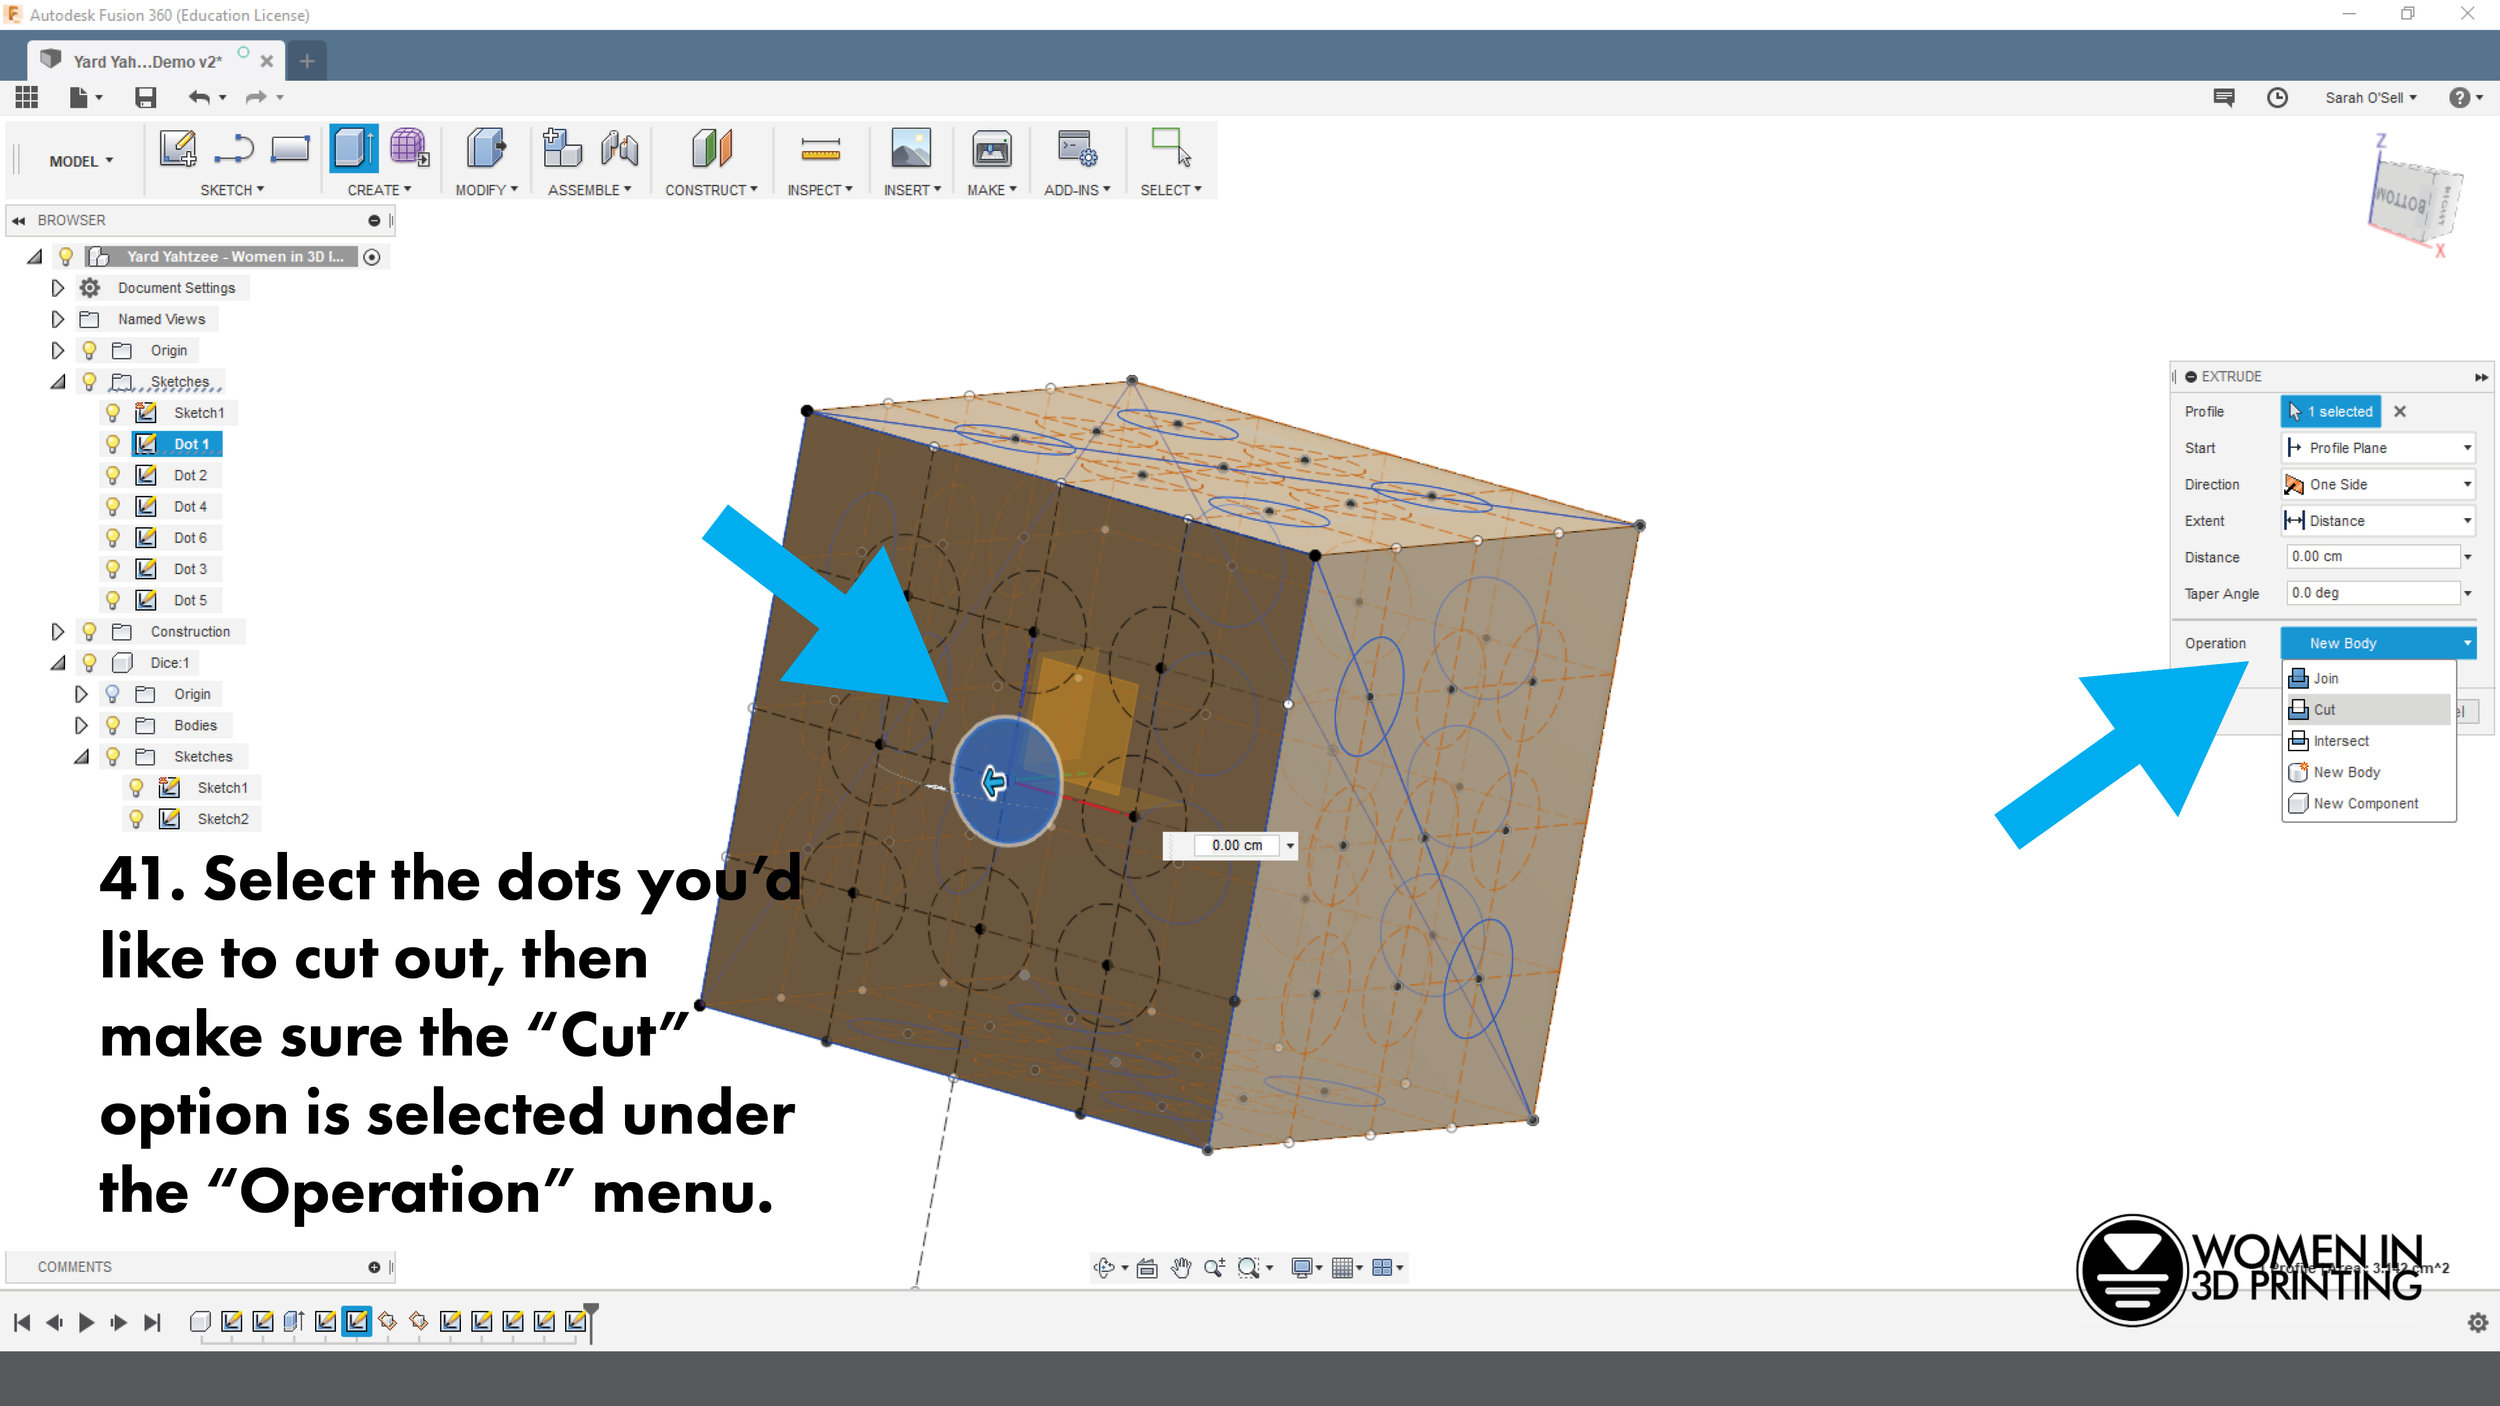Toggle visibility of Dot 1 sketch
Image resolution: width=2500 pixels, height=1406 pixels.
113,443
